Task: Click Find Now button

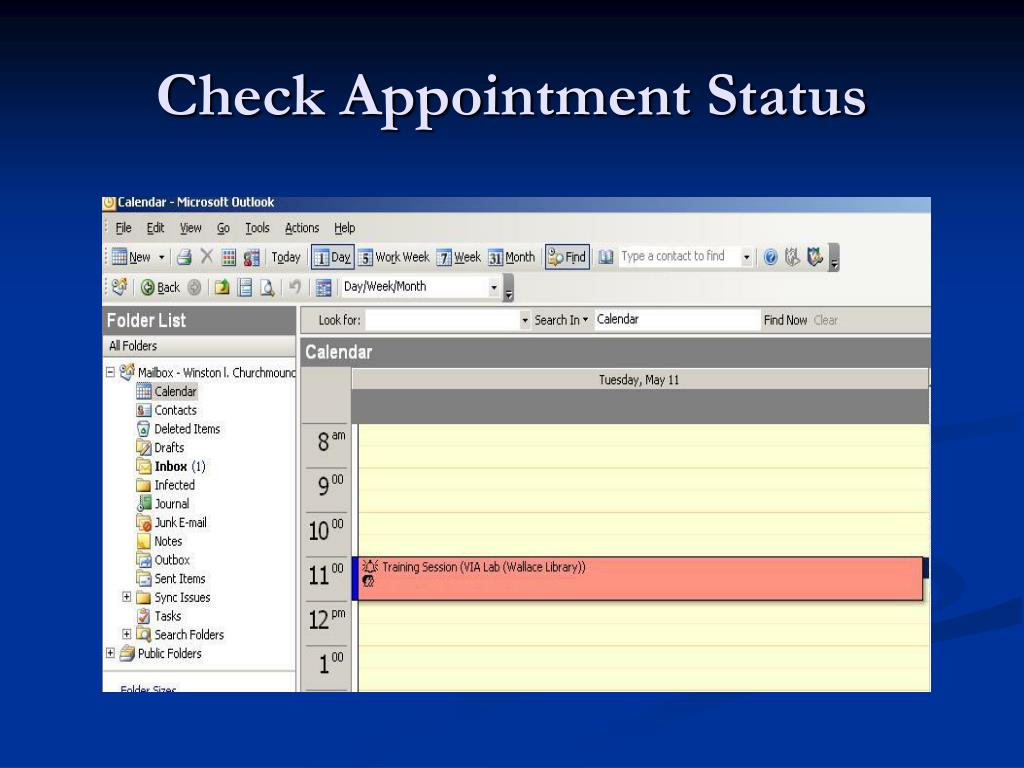Action: pyautogui.click(x=785, y=320)
